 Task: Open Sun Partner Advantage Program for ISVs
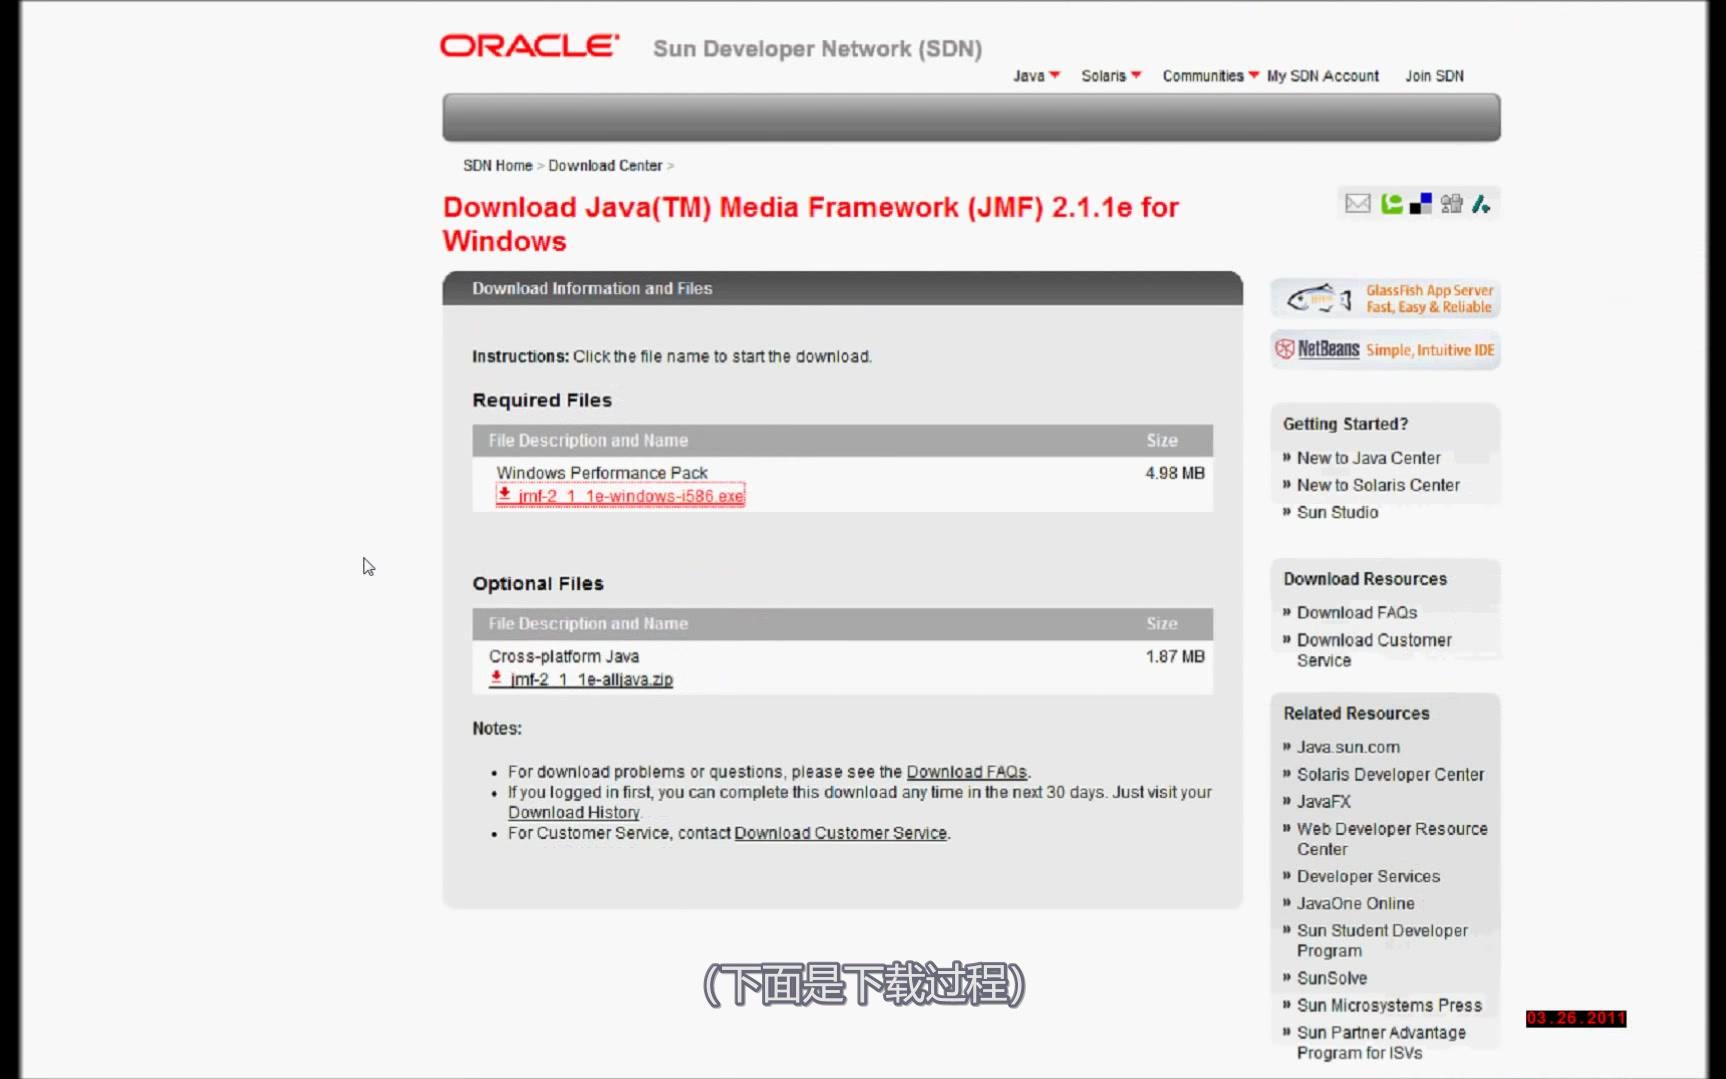(x=1381, y=1042)
